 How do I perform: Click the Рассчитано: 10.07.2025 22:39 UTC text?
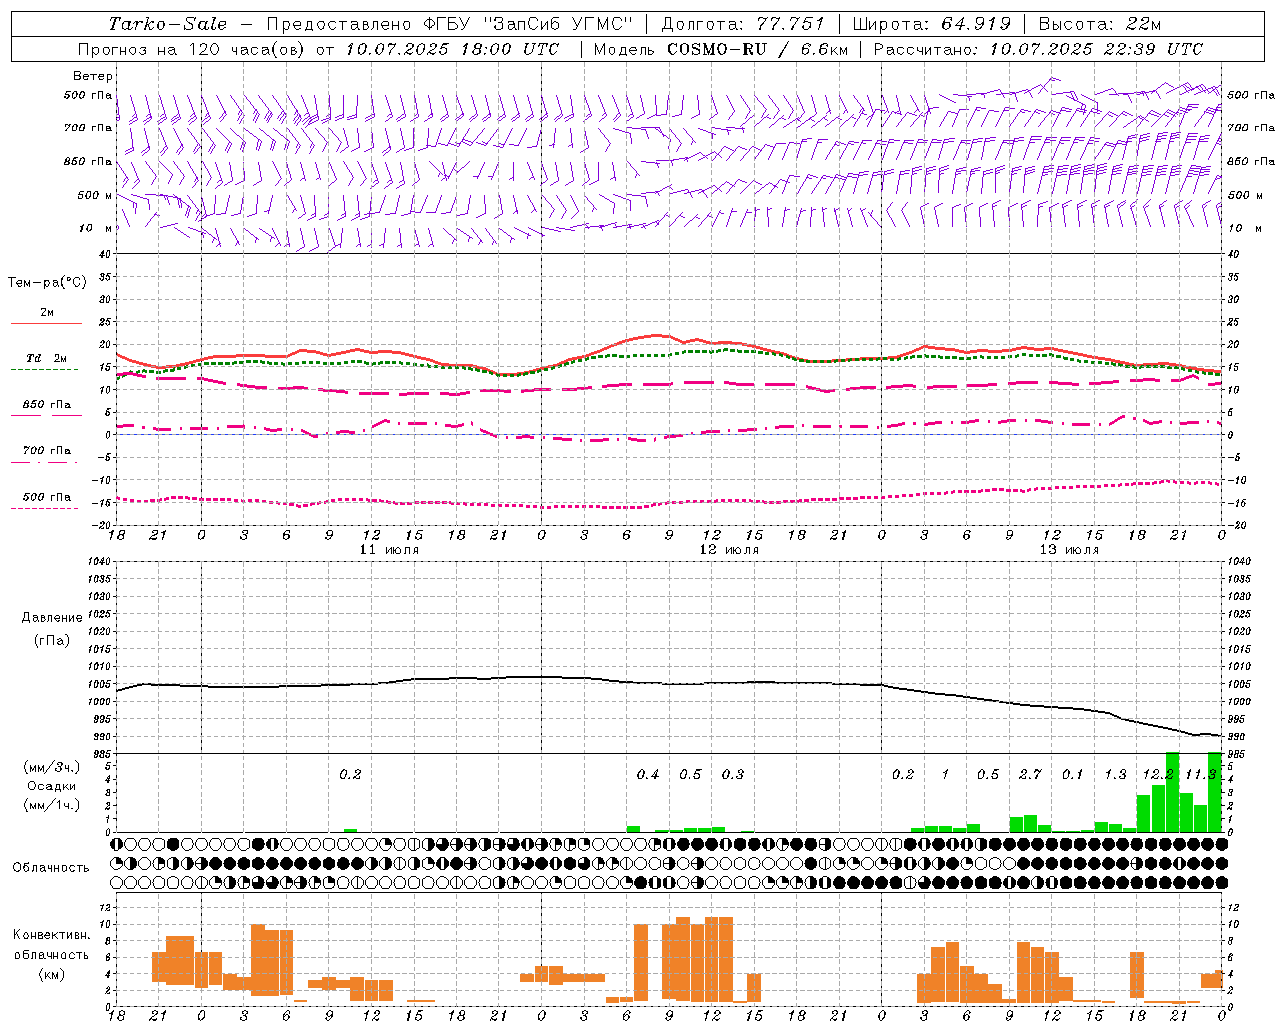[1038, 49]
